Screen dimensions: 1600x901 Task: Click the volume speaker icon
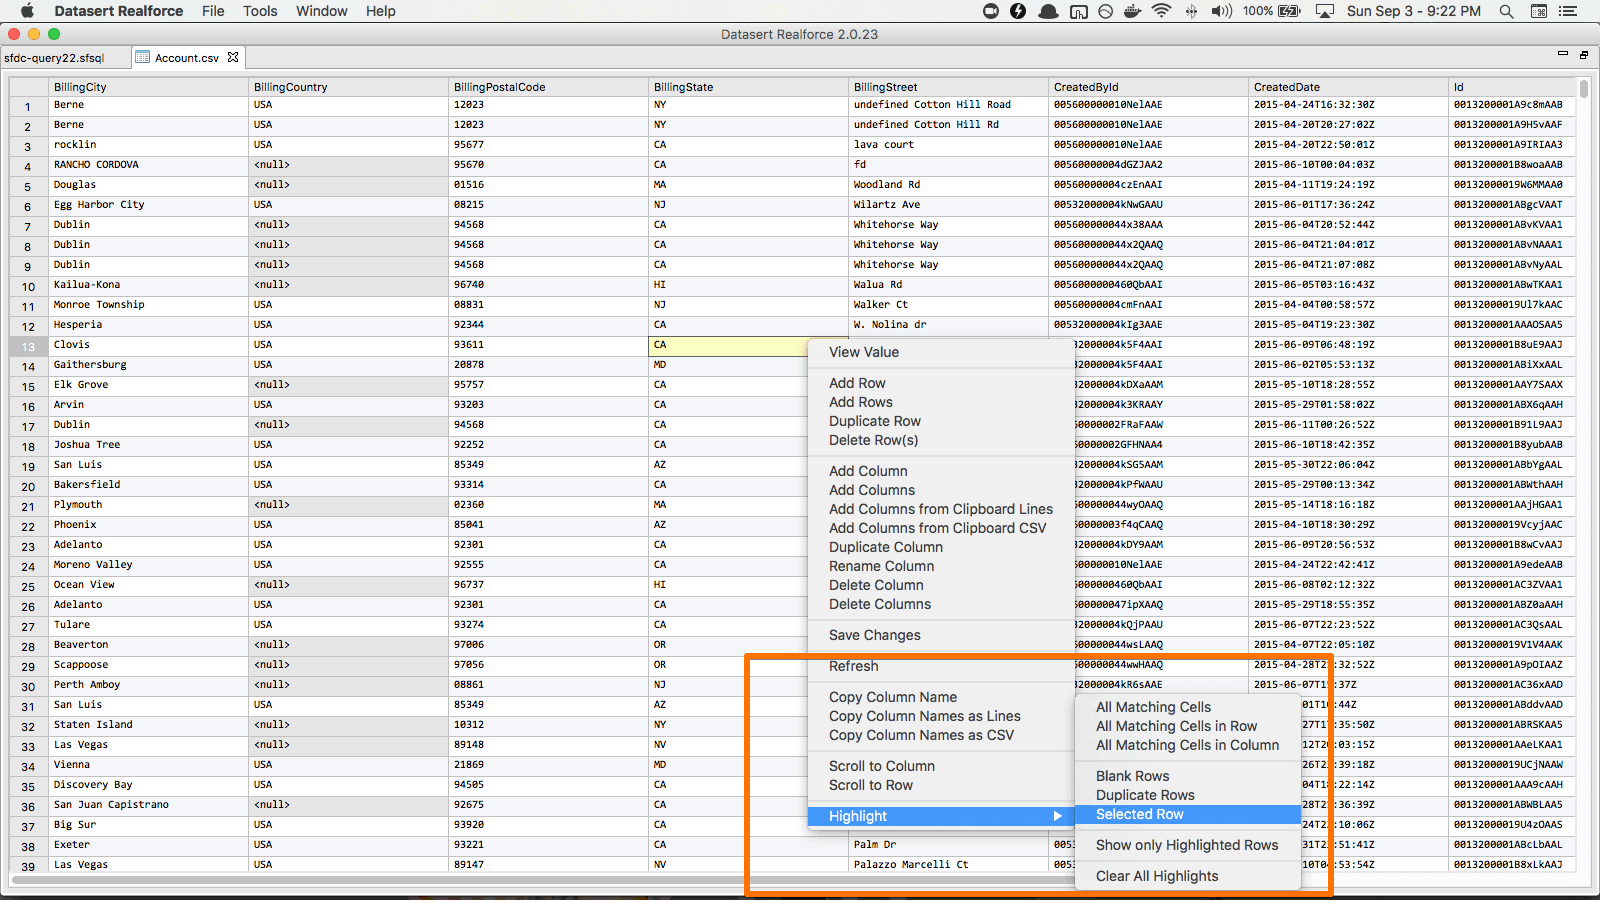1221,11
